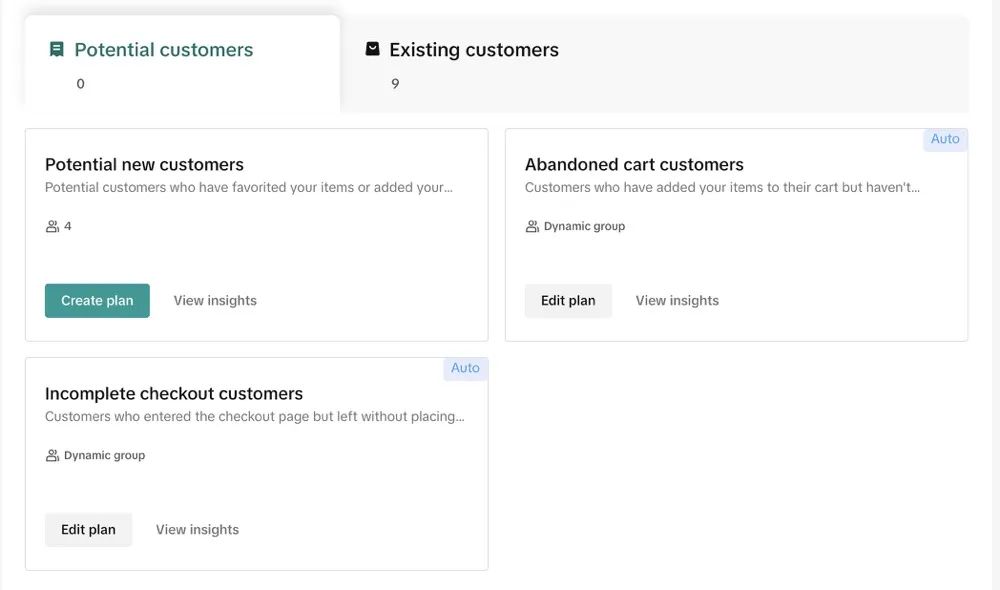Click people icon in Abandoned cart customers card
Viewport: 1000px width, 590px height.
pyautogui.click(x=532, y=226)
